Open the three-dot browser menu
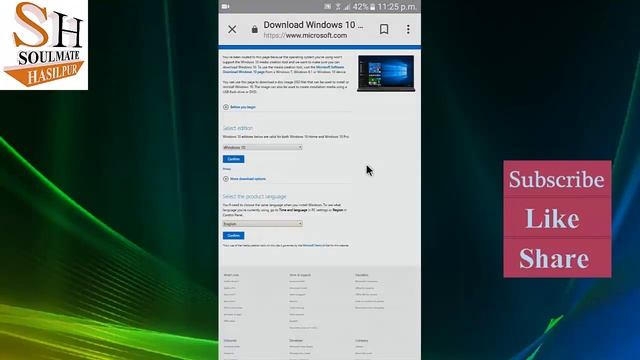This screenshot has width=640, height=360. pyautogui.click(x=408, y=29)
